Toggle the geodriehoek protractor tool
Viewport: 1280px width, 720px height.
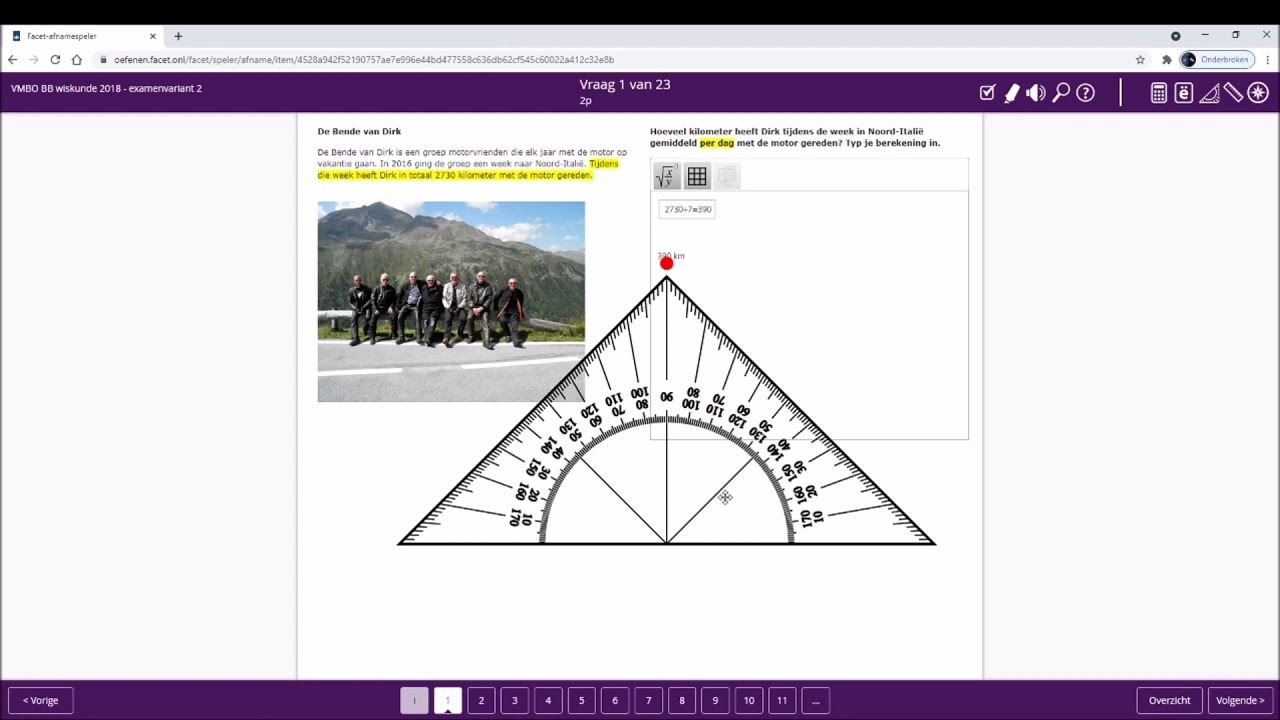coord(1209,93)
